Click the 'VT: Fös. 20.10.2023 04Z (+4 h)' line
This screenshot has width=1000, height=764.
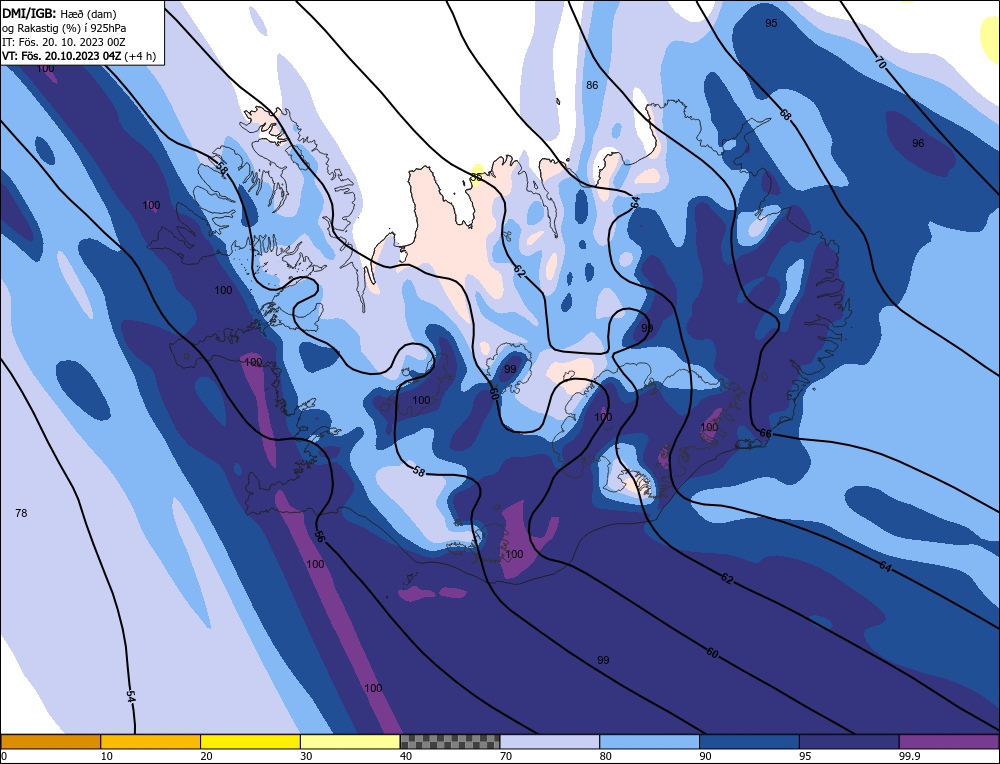[x=78, y=56]
